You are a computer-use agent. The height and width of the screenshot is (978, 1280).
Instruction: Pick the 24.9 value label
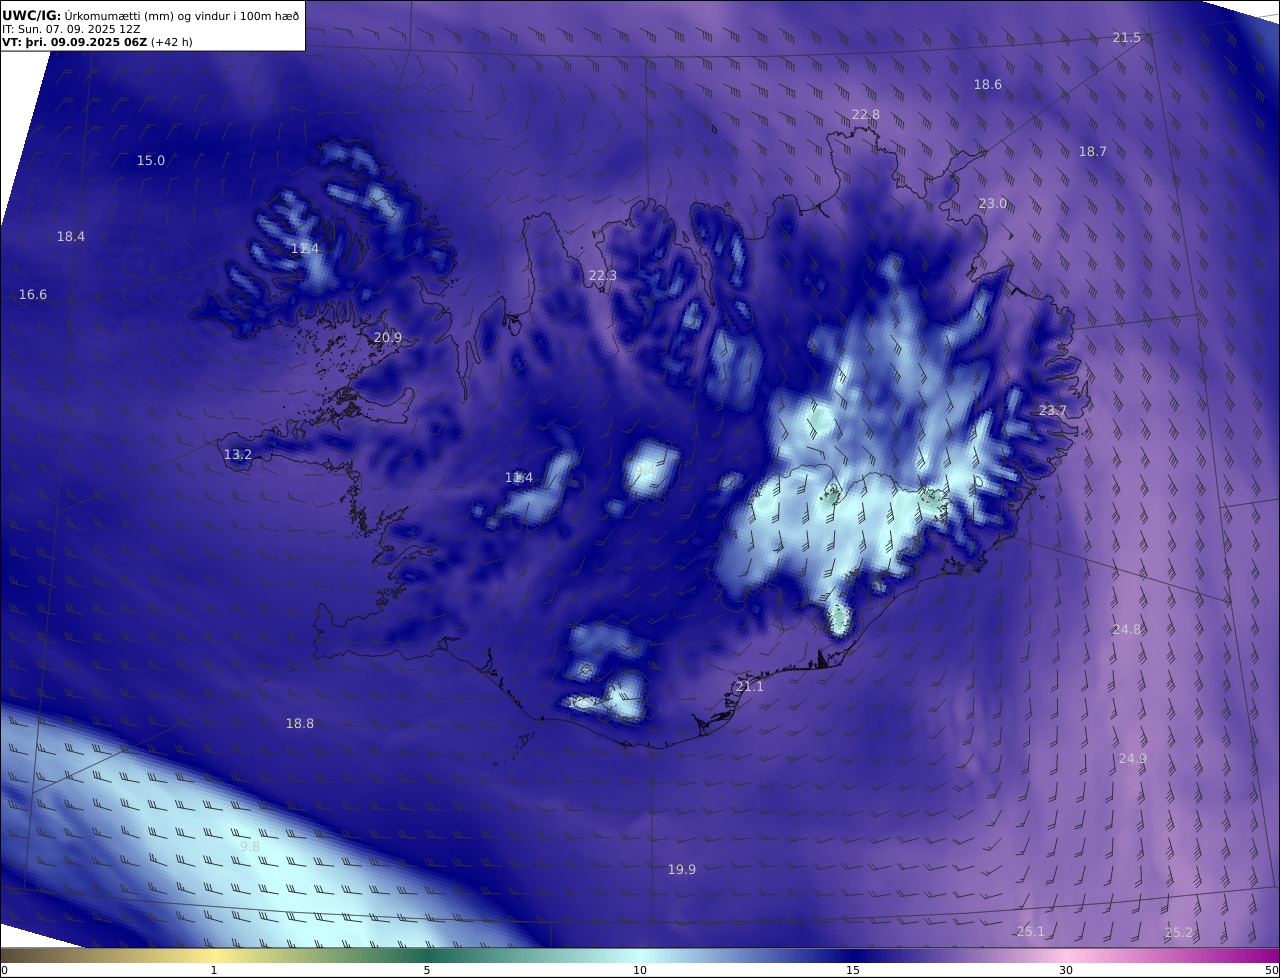tap(1133, 759)
